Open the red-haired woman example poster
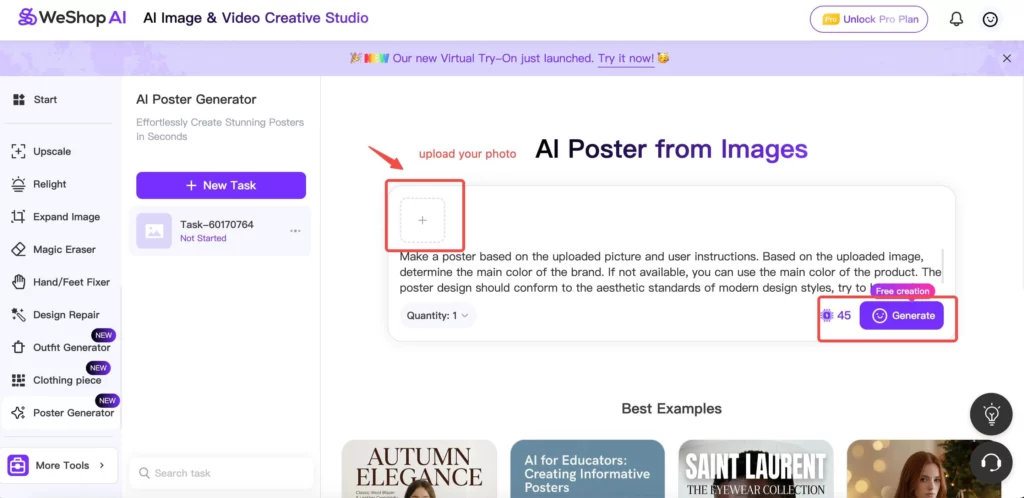1024x498 pixels. 924,469
